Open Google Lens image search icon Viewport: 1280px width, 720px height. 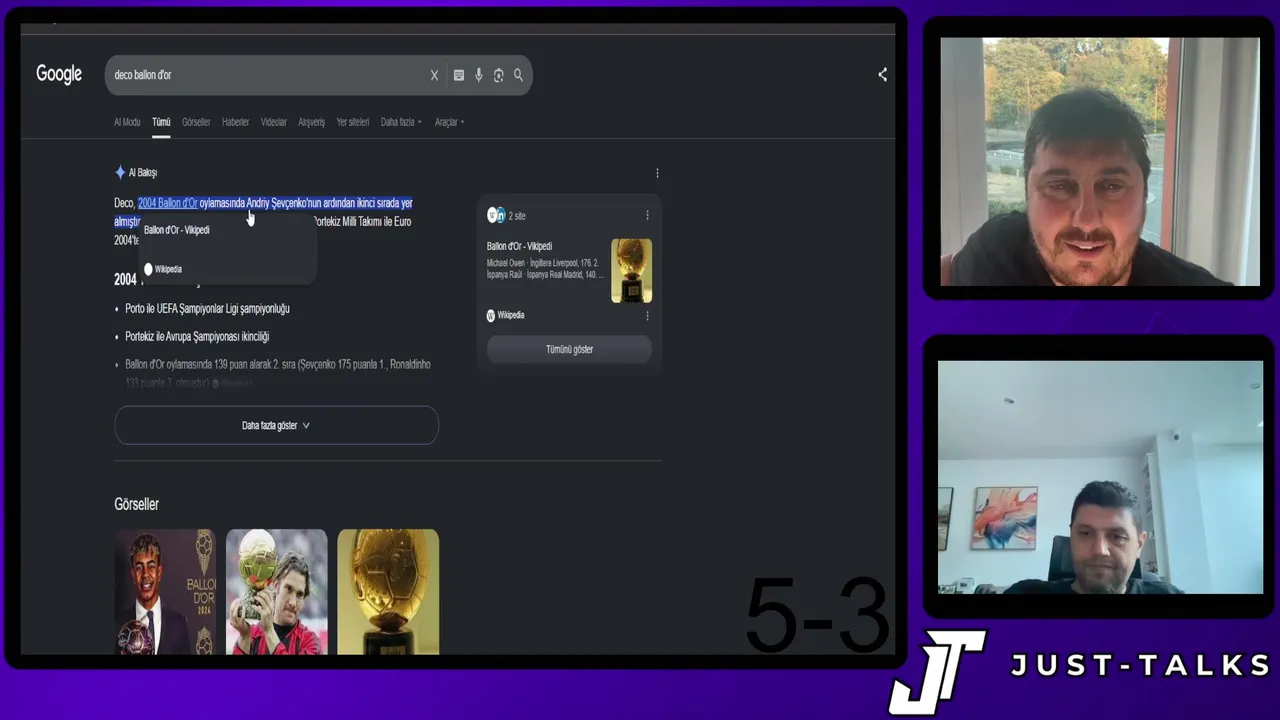498,75
